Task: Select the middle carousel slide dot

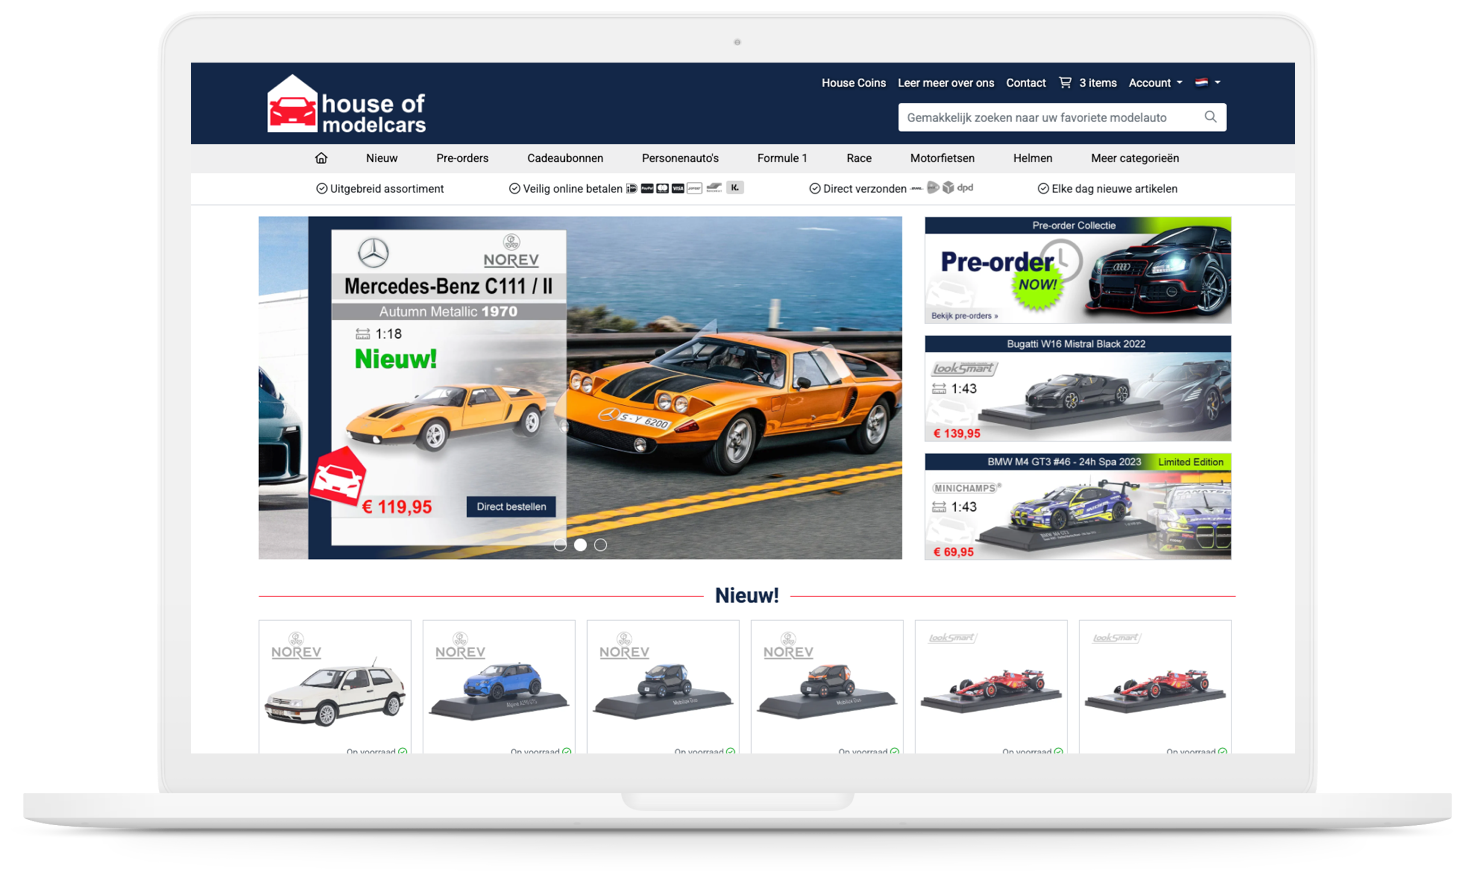Action: tap(580, 545)
